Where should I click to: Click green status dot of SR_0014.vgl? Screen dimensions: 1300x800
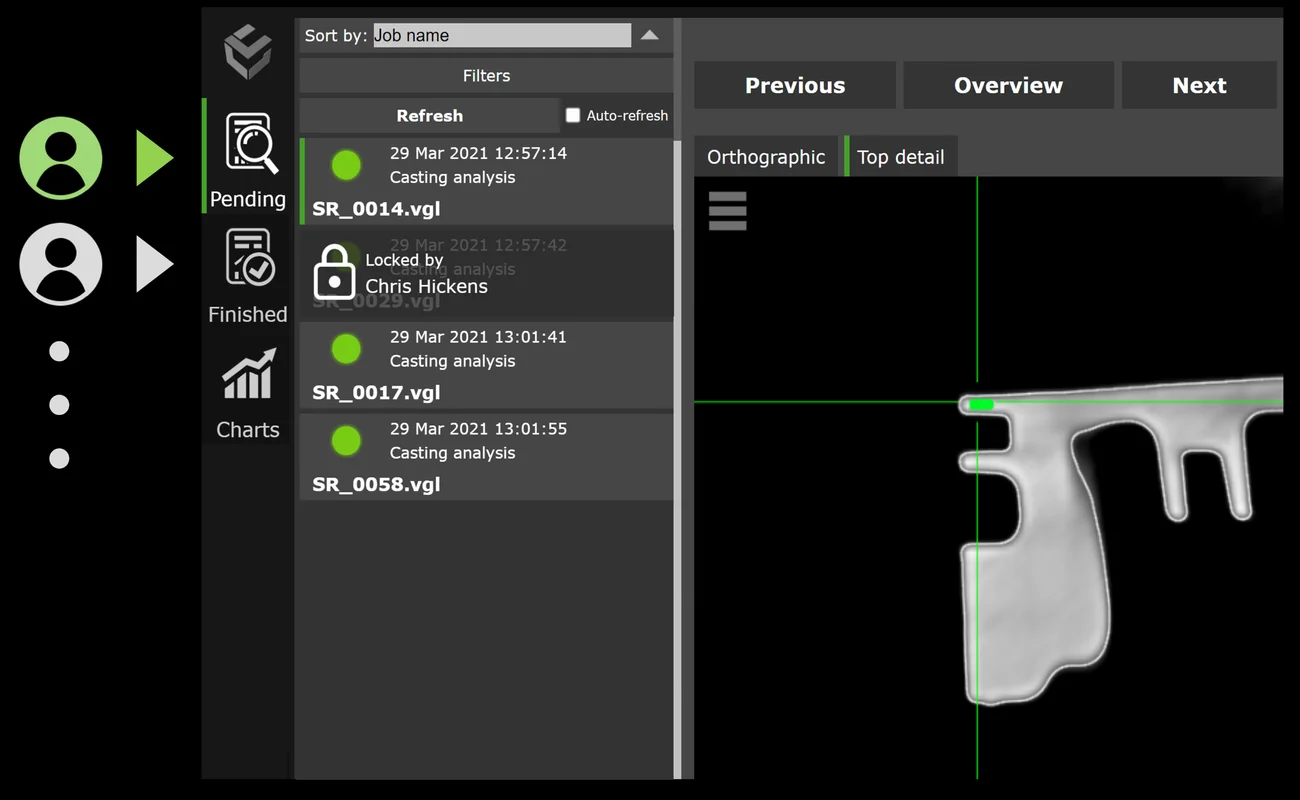[x=346, y=165]
